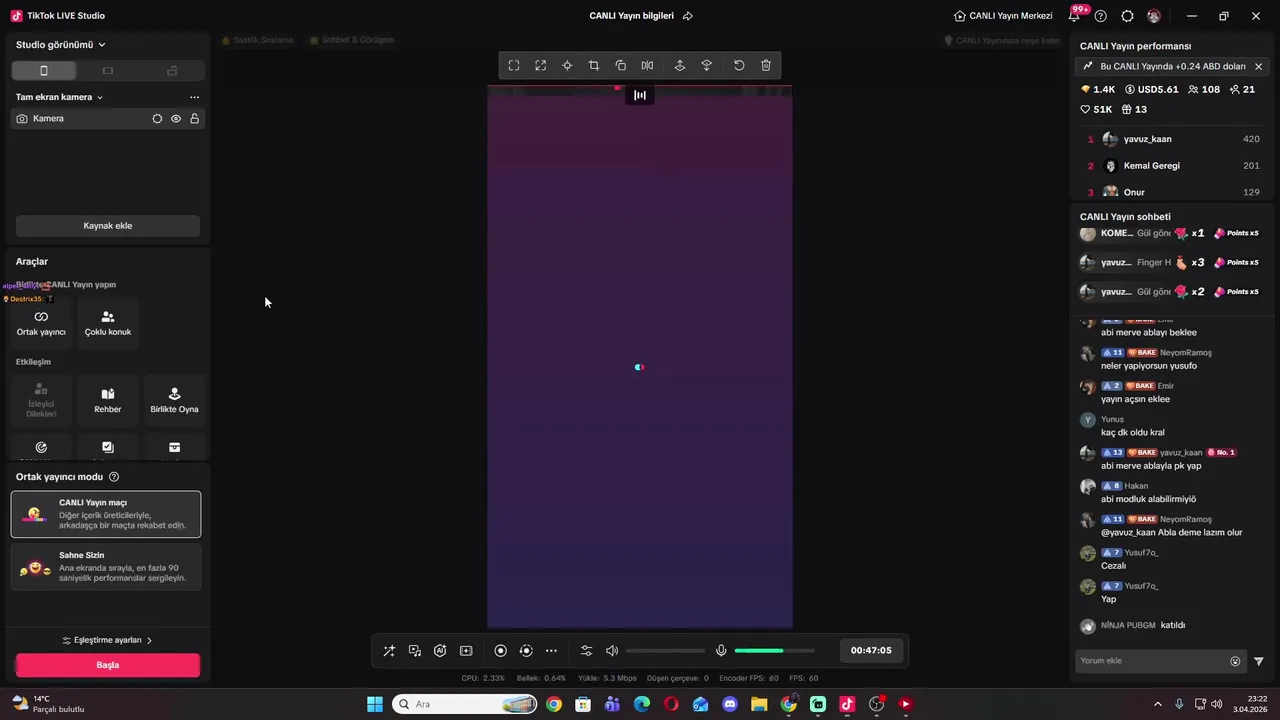Open the media and music icon
Viewport: 1280px width, 720px height.
[x=415, y=651]
